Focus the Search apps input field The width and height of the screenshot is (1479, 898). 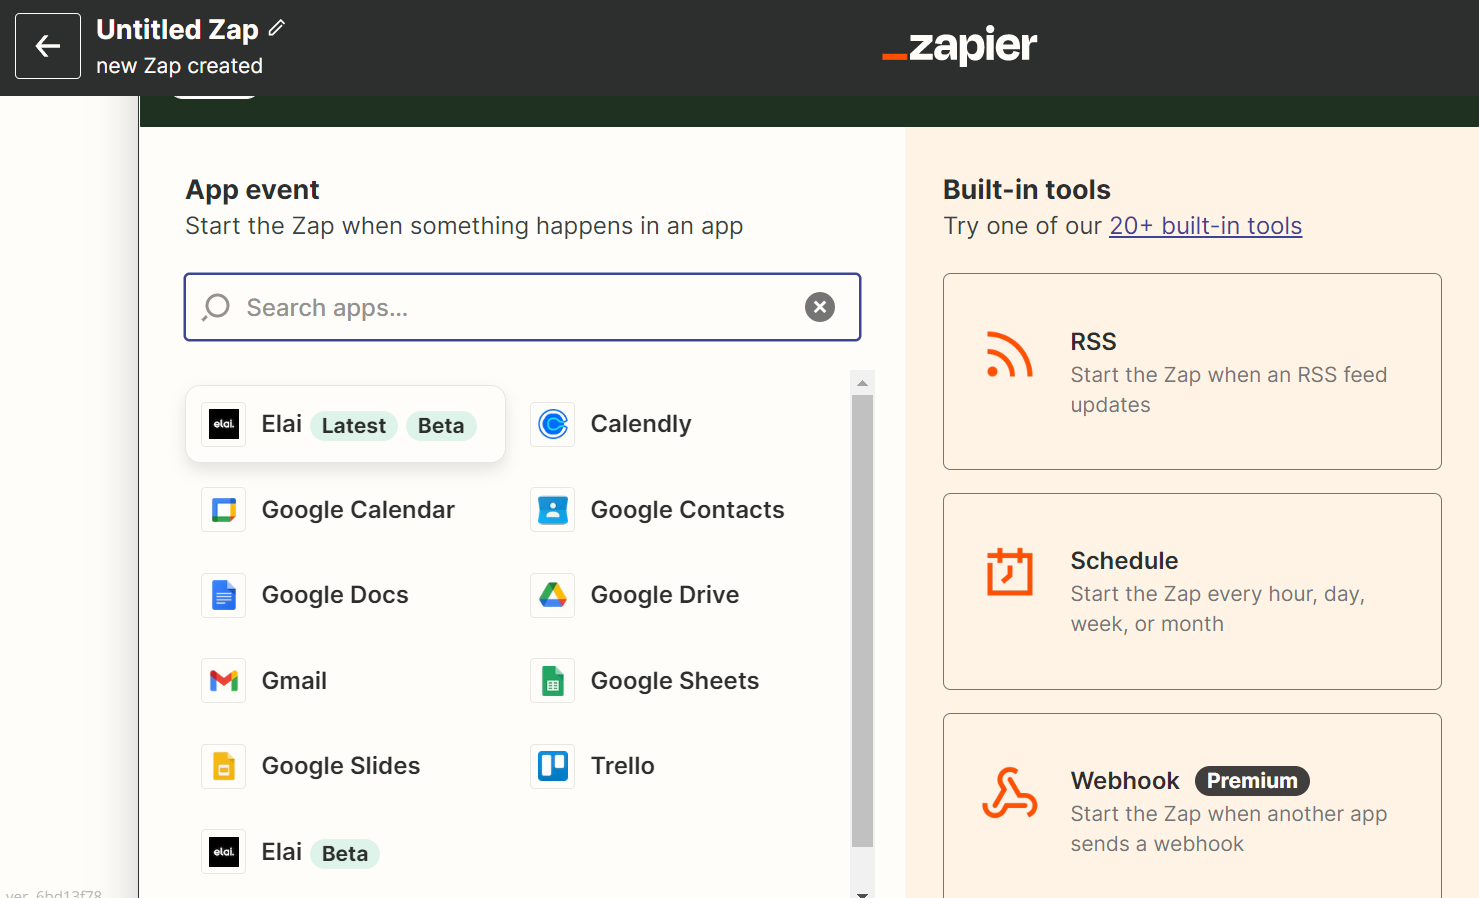522,307
